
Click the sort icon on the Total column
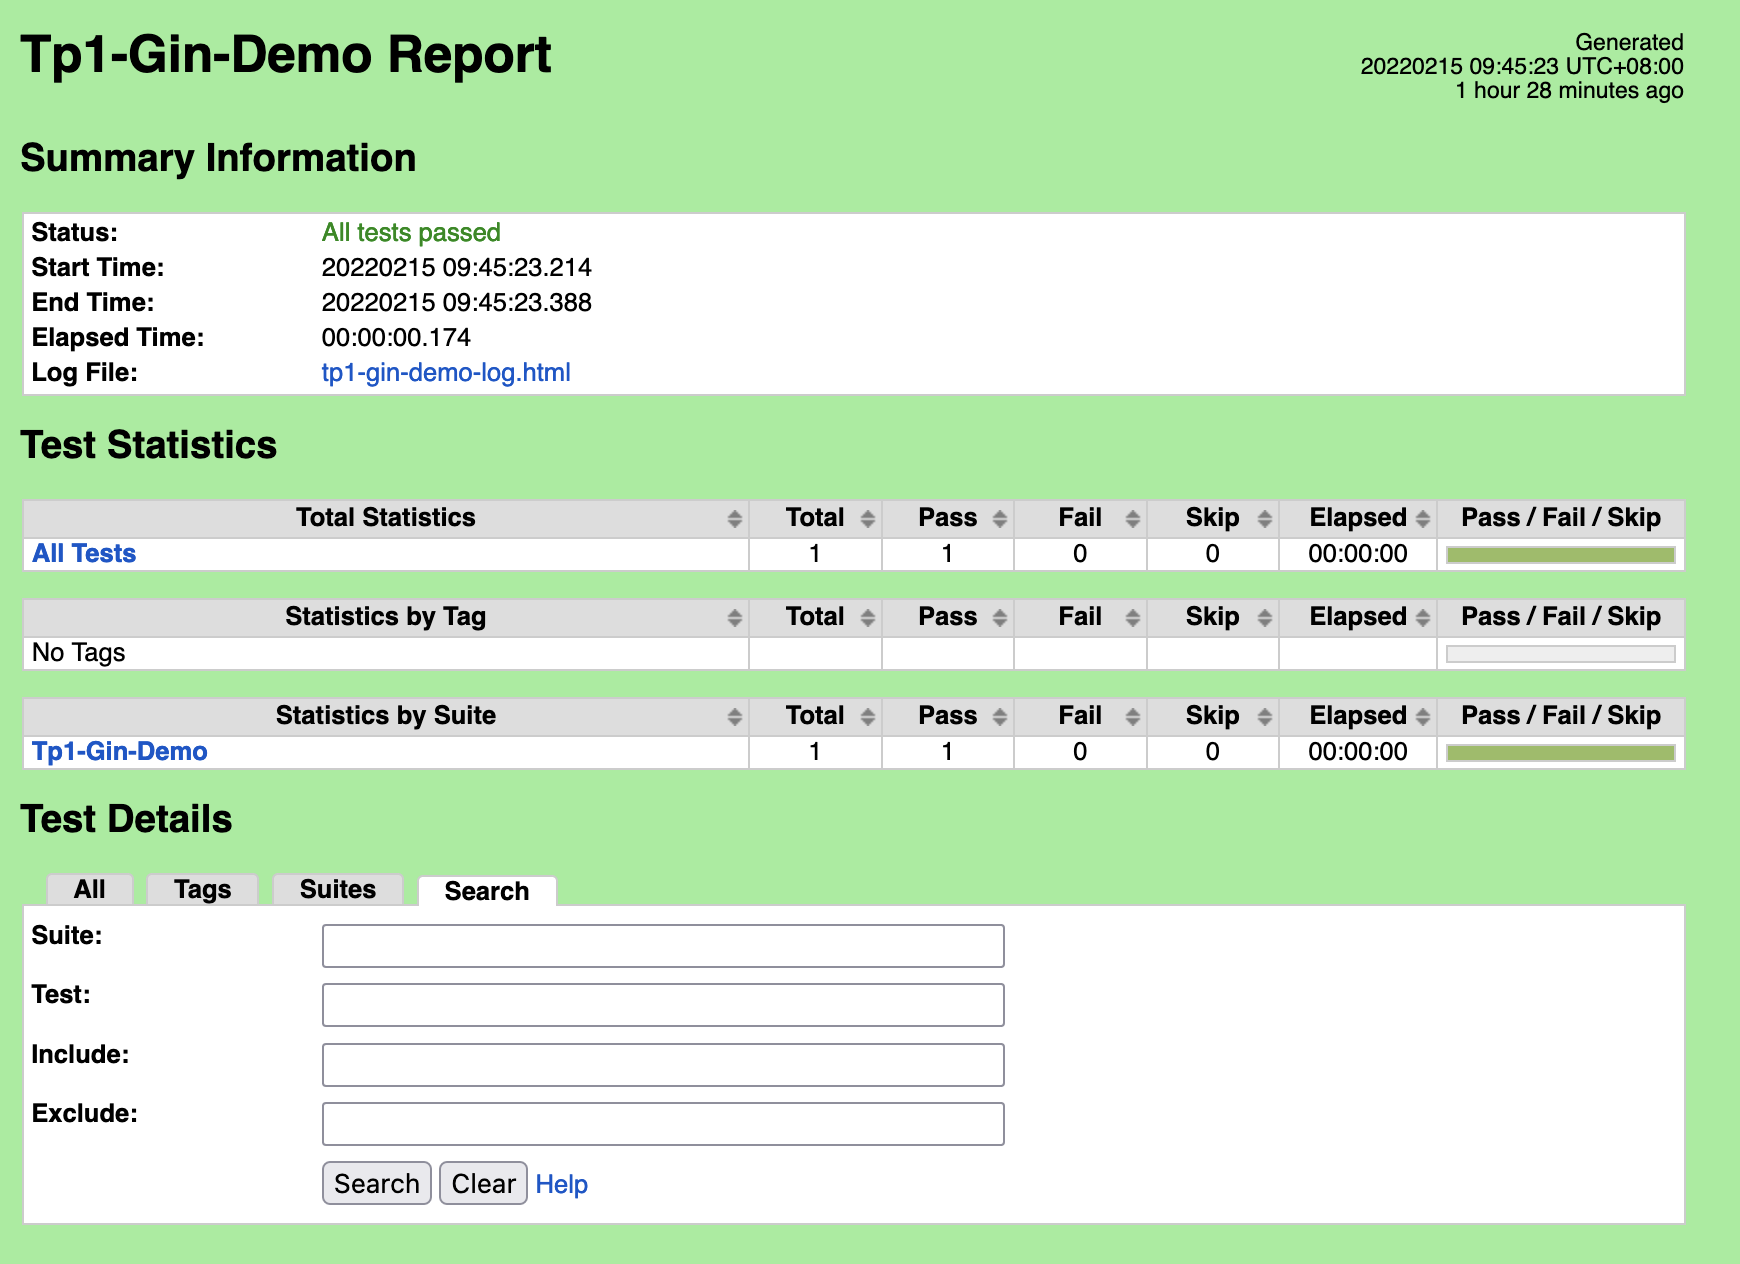pos(866,518)
